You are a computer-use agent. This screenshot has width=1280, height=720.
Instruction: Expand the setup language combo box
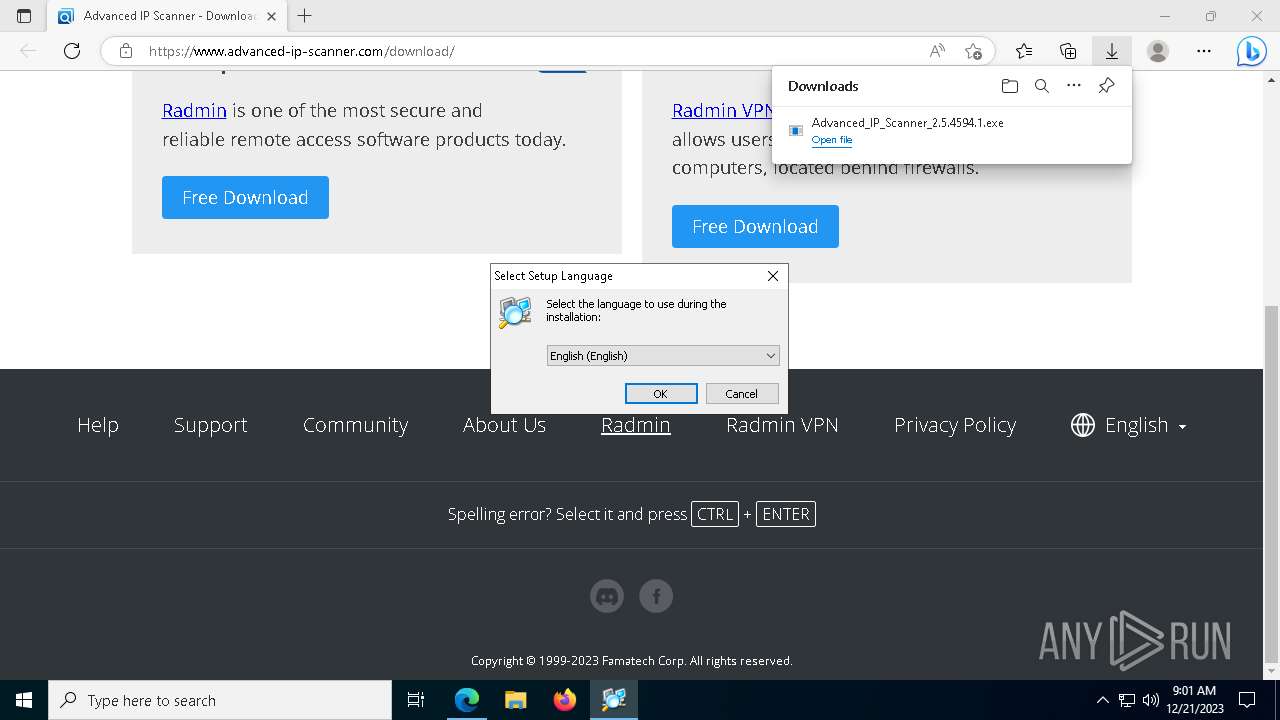(x=663, y=356)
